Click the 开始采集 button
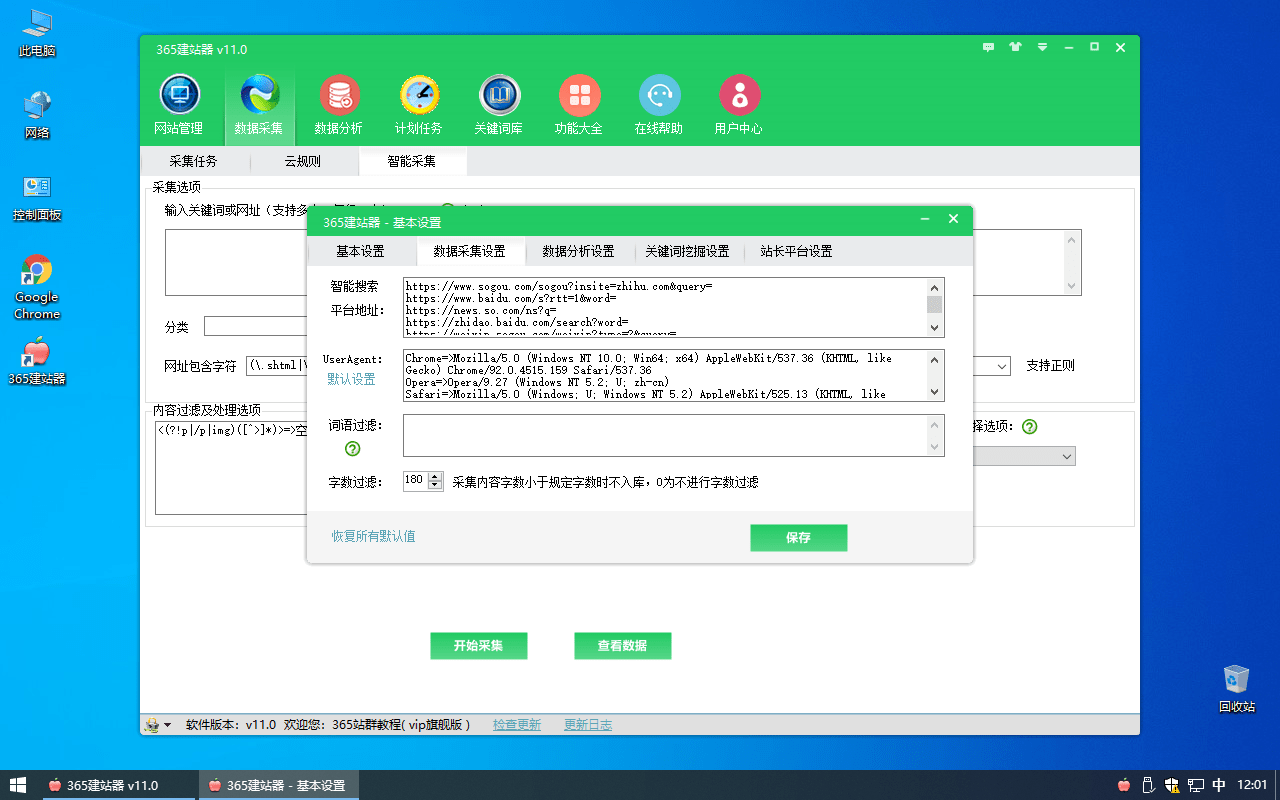This screenshot has width=1280, height=800. (479, 646)
